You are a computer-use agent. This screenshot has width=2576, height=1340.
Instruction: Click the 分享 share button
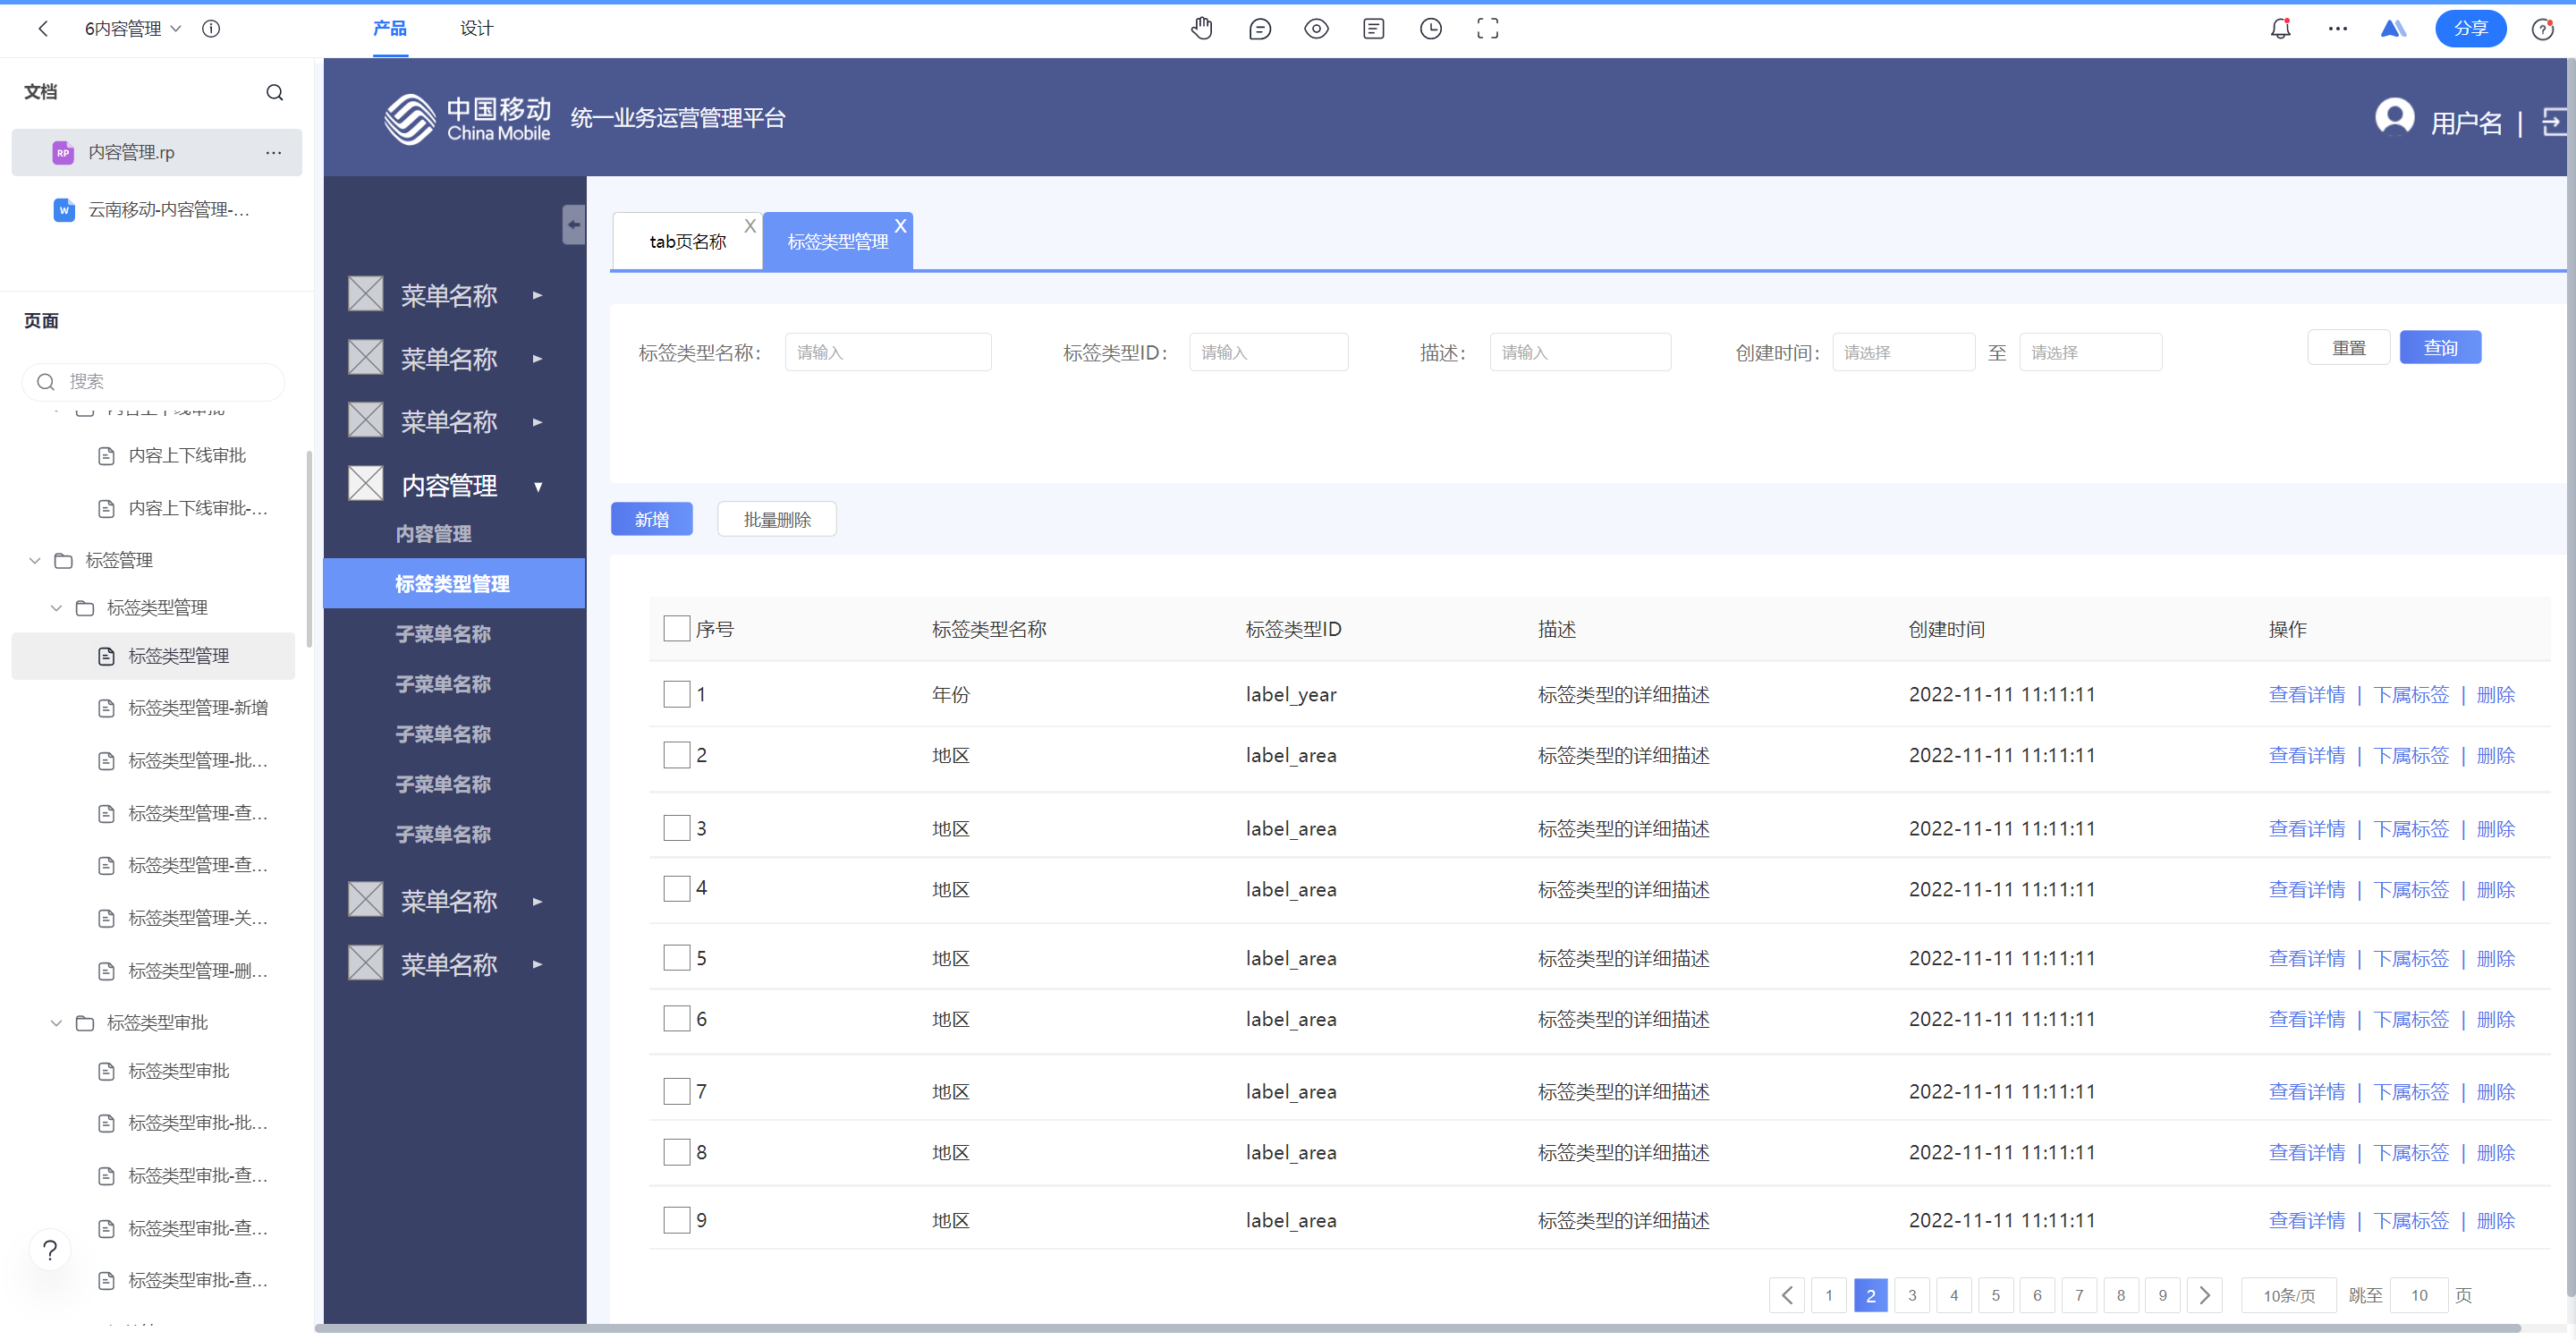click(2470, 29)
